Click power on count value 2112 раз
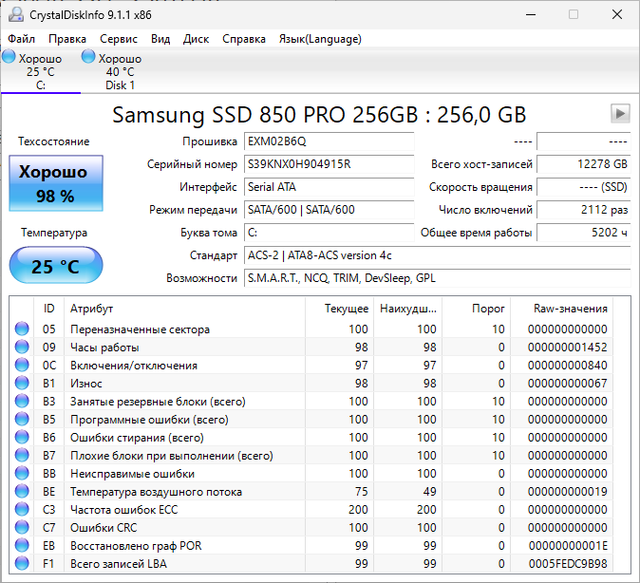The image size is (640, 583). pyautogui.click(x=584, y=210)
